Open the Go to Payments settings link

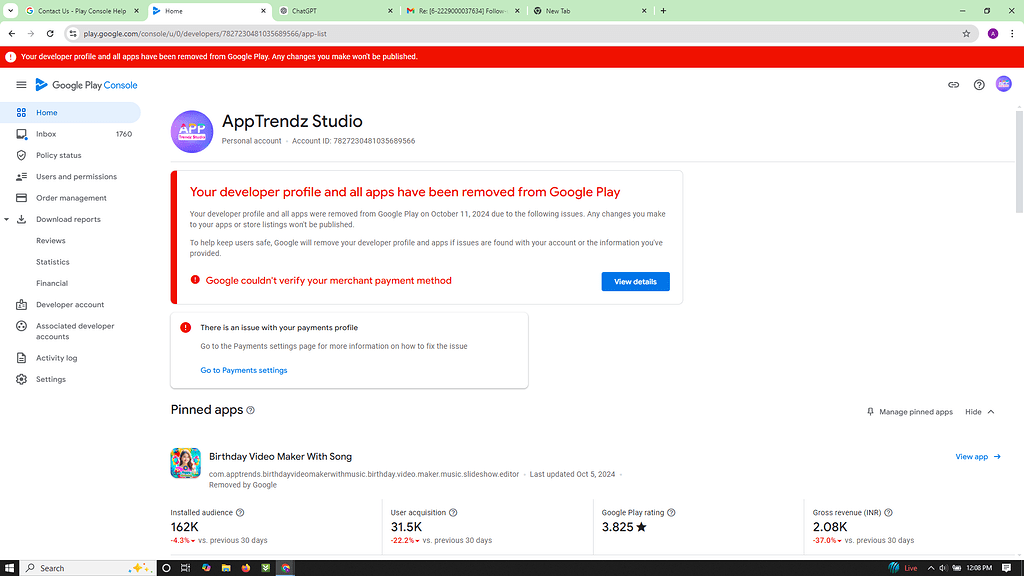[243, 369]
